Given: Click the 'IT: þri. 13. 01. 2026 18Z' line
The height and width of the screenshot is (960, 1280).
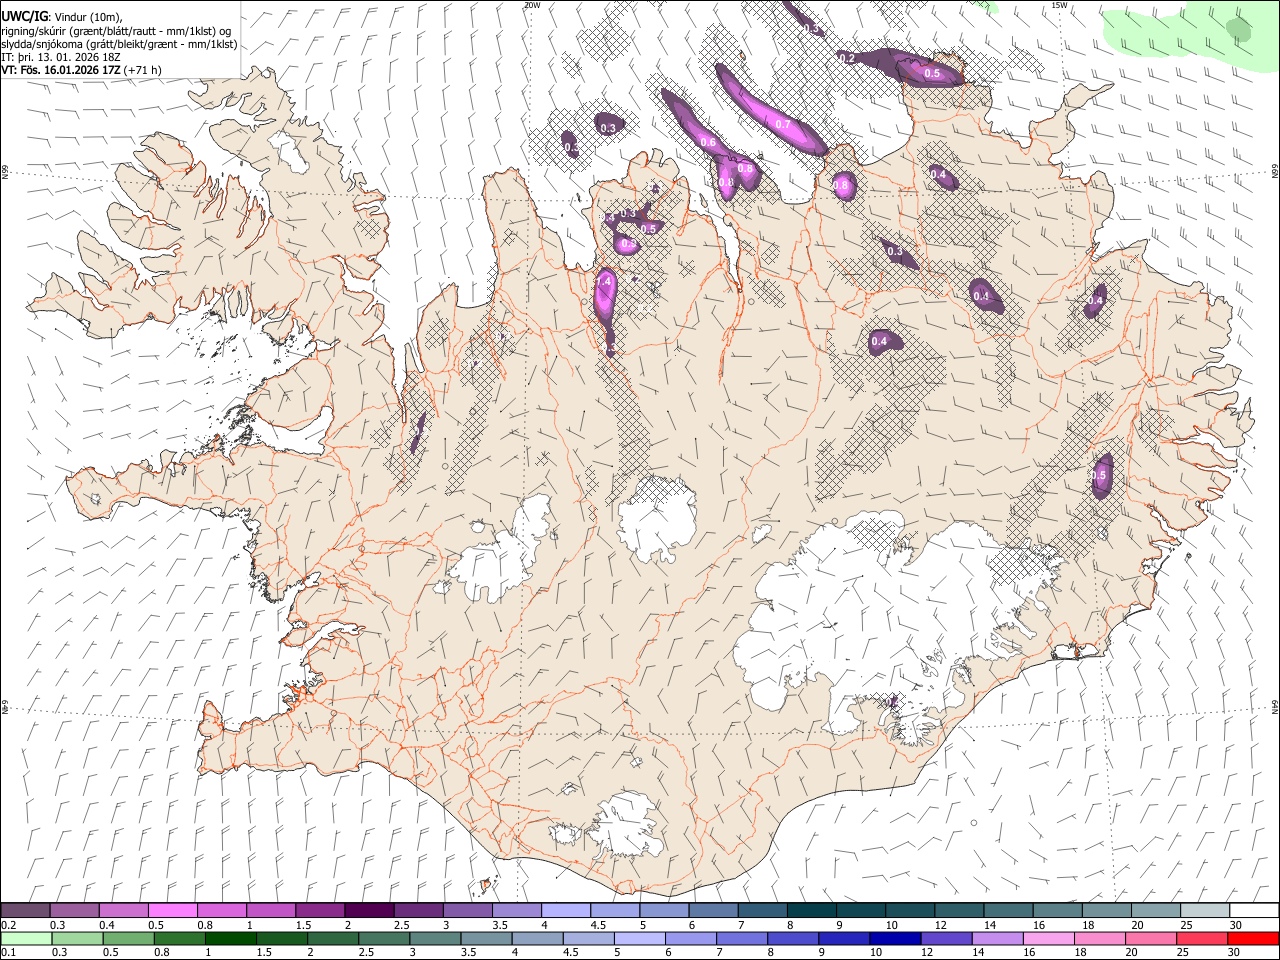Looking at the screenshot, I should pyautogui.click(x=61, y=57).
